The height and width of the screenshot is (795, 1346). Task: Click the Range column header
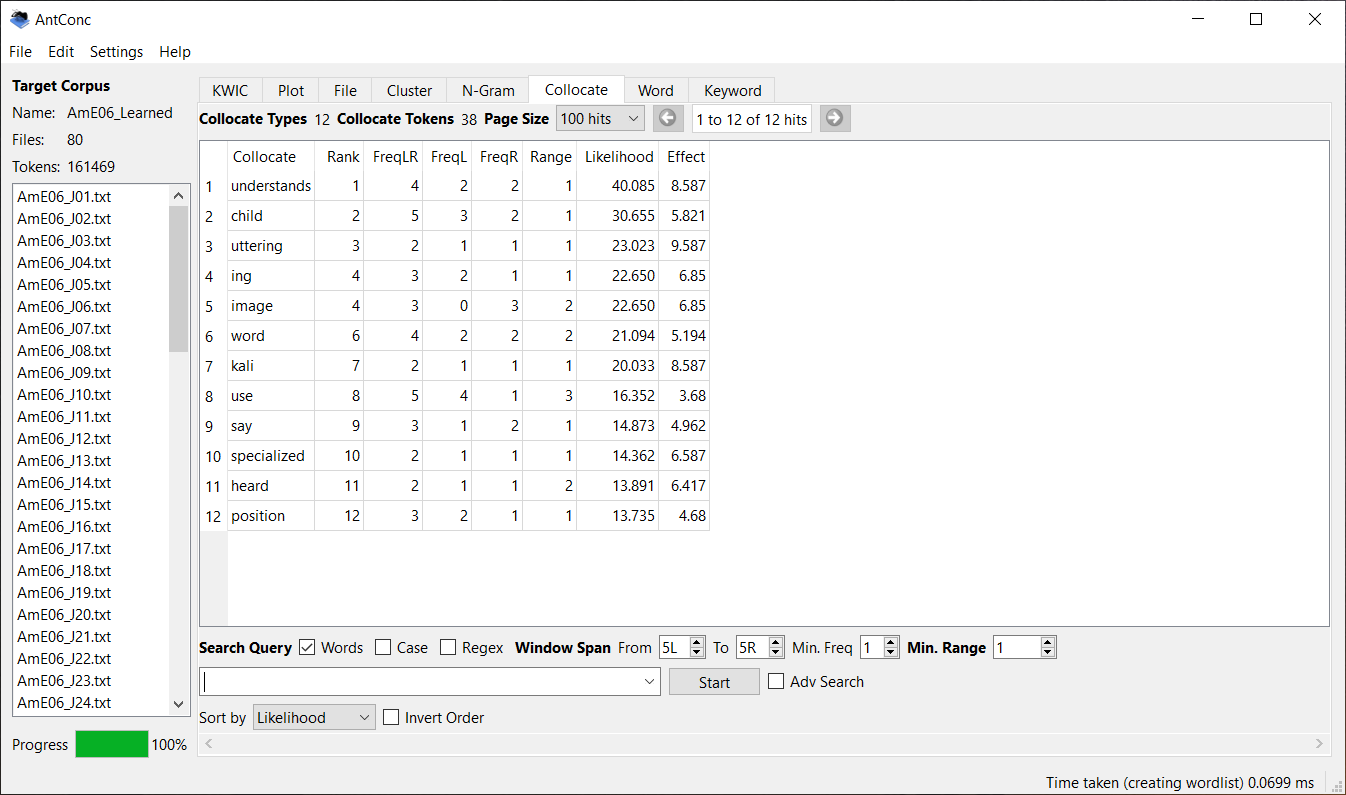tap(551, 156)
